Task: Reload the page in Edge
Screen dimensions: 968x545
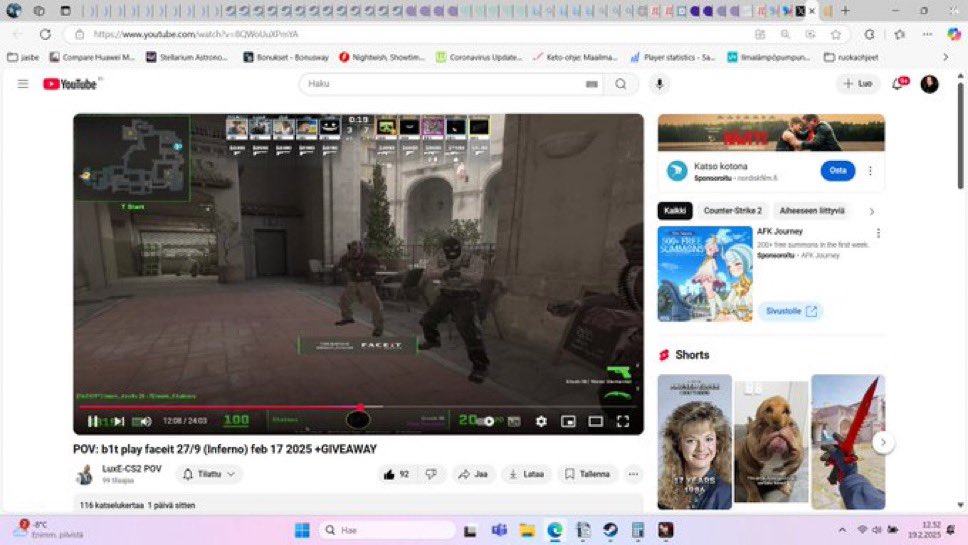Action: tap(45, 35)
